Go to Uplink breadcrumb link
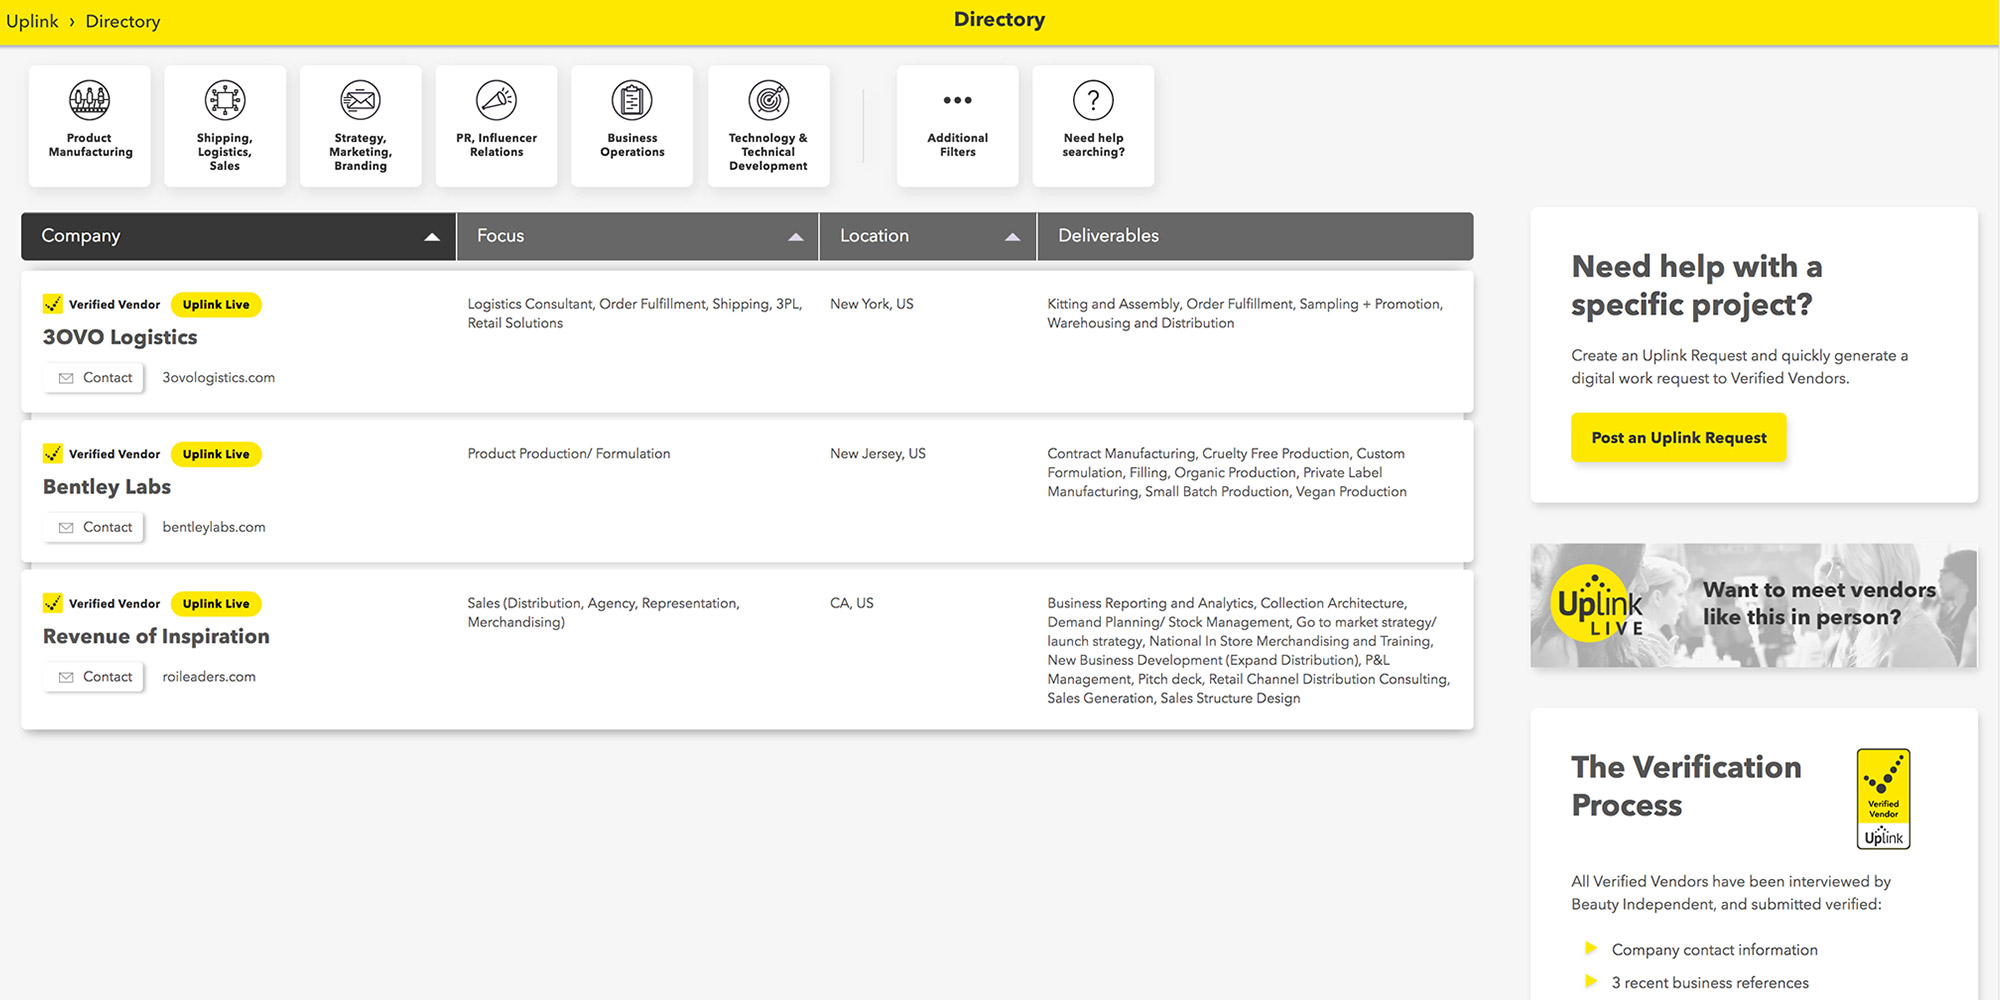The height and width of the screenshot is (1000, 2000). click(x=32, y=21)
